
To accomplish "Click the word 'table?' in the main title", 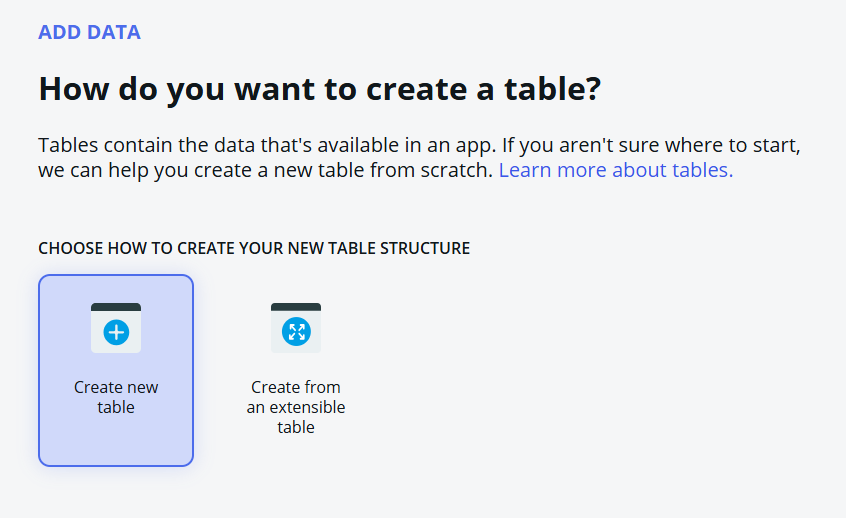I will click(552, 88).
